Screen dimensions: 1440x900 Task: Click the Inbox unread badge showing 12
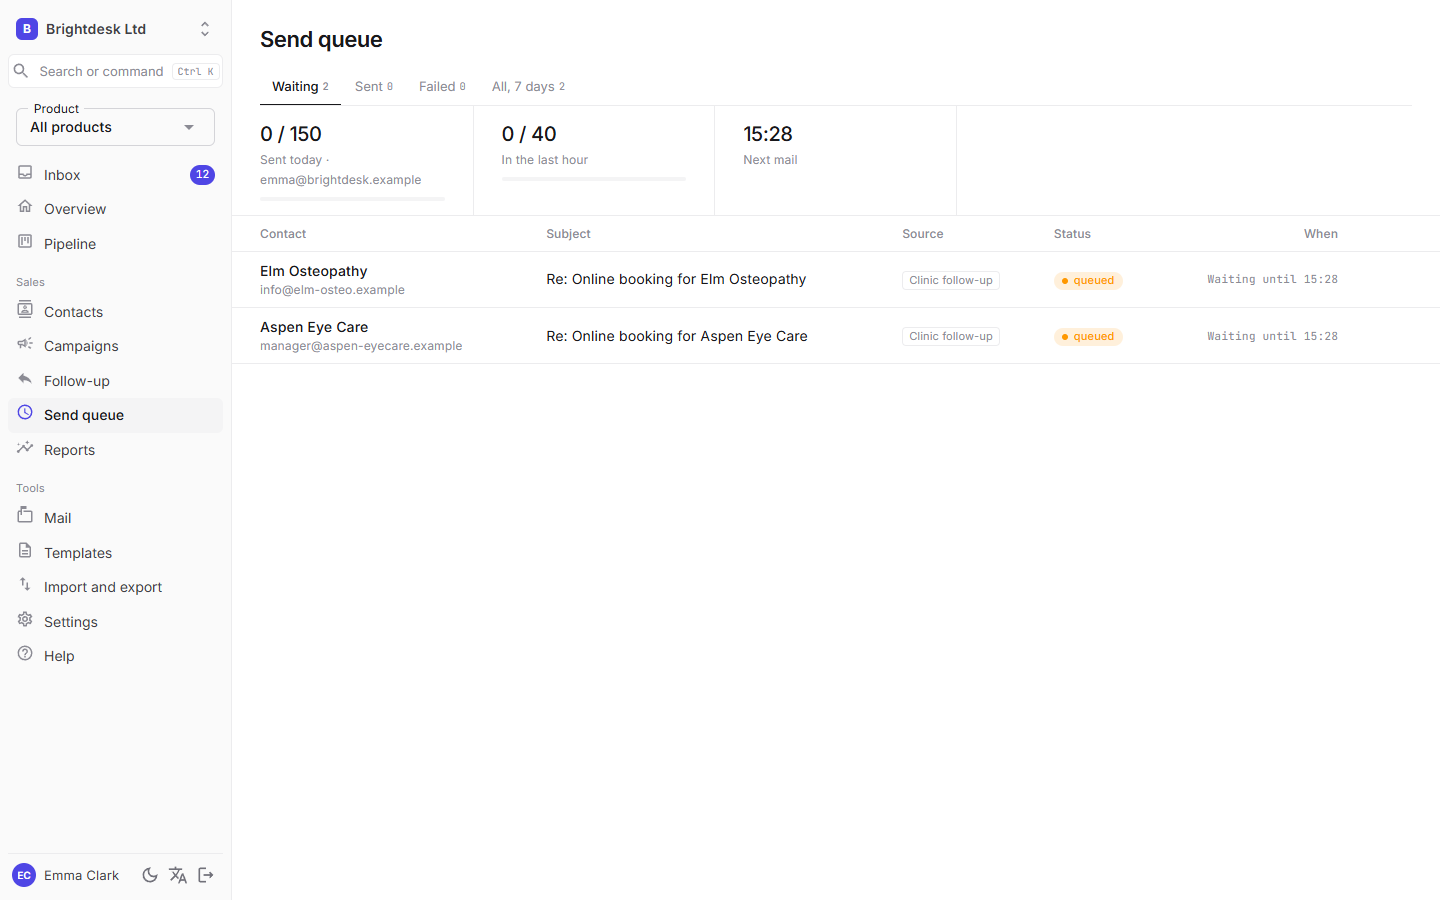[x=202, y=175]
